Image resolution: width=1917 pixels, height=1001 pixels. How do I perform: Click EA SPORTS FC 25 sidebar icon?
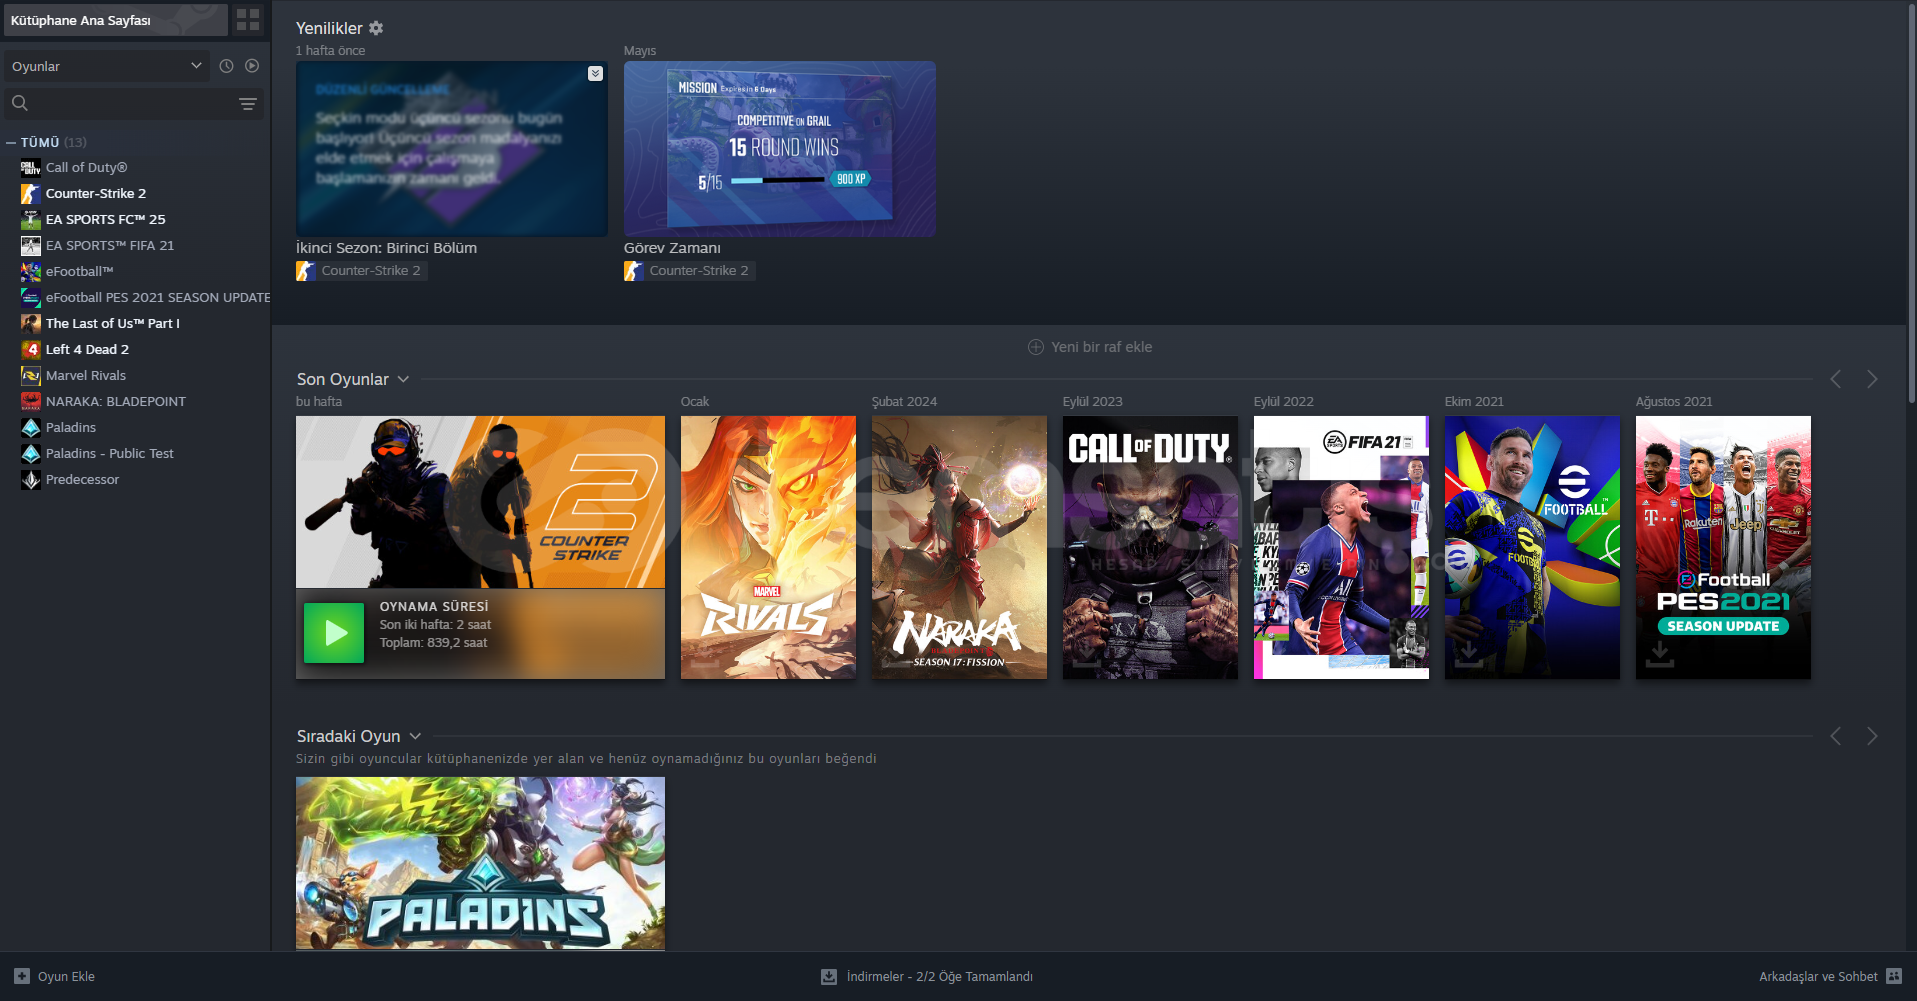click(x=31, y=219)
